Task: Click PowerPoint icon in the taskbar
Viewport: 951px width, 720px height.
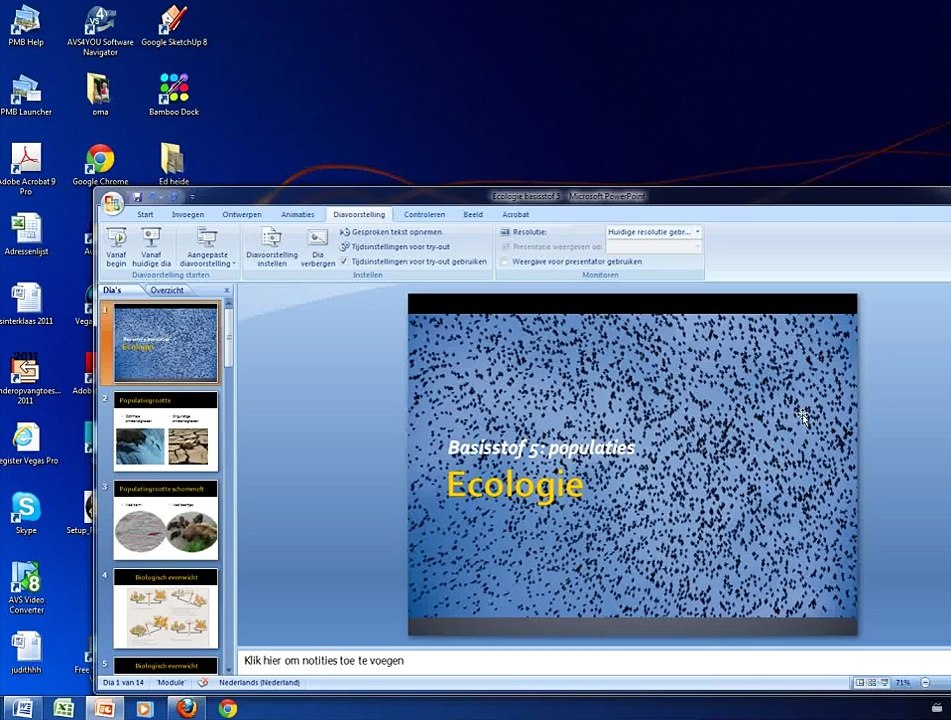Action: [x=104, y=708]
